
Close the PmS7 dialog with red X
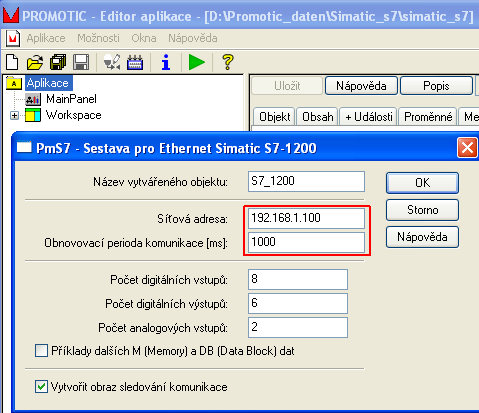(467, 147)
